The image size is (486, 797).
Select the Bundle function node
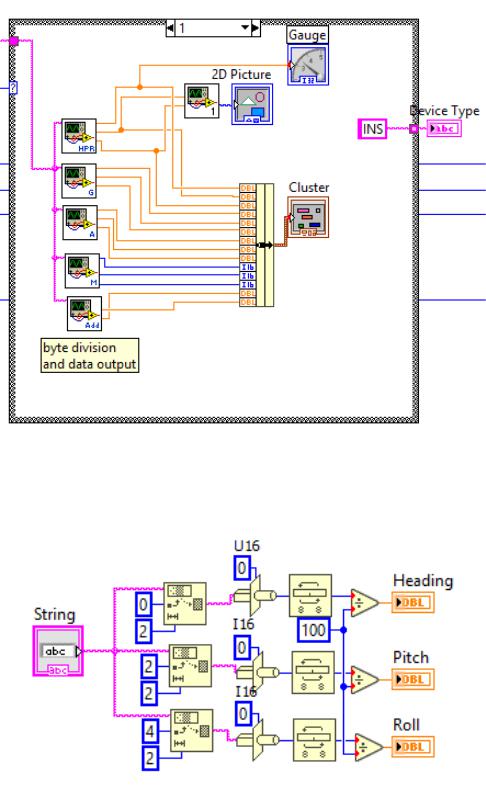point(257,245)
